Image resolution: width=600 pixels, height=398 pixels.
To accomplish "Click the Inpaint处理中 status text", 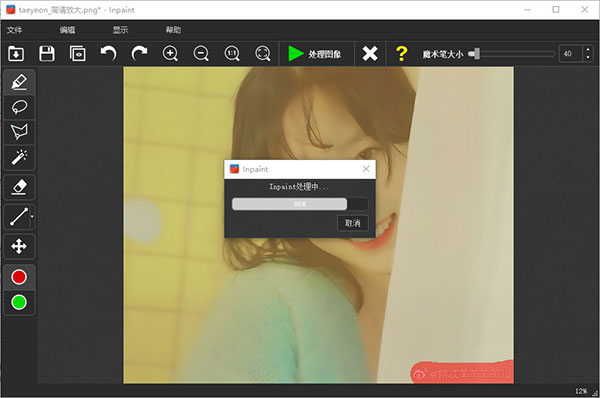I will point(299,187).
